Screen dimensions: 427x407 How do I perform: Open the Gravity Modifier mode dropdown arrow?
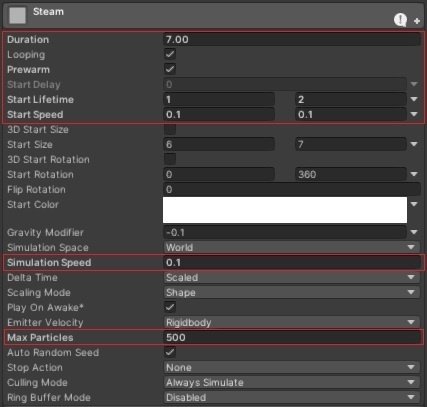tap(414, 232)
